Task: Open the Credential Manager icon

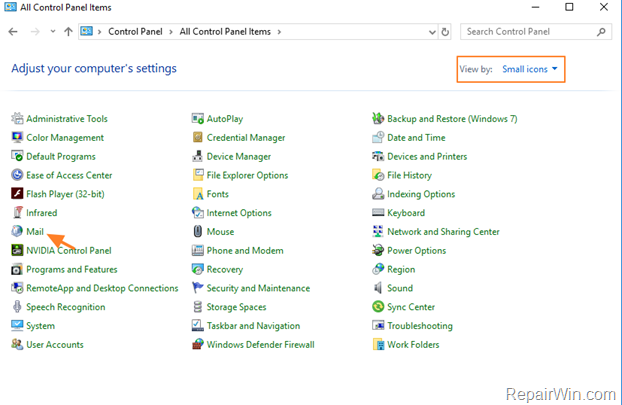Action: [198, 137]
